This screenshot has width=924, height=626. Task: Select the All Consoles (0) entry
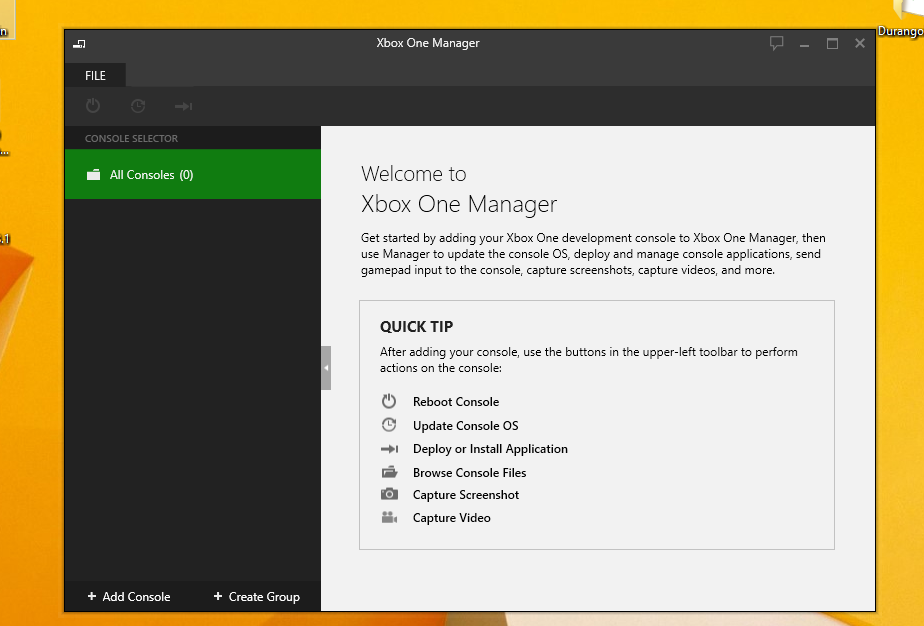pos(151,173)
